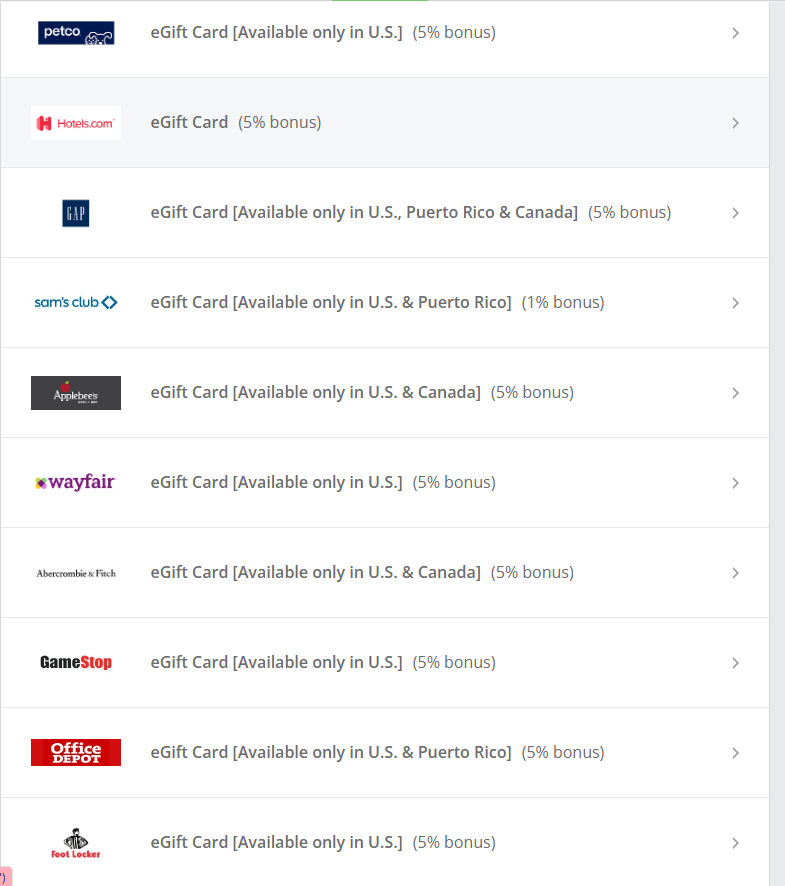Click the GAP brand logo
Screen dimensions: 785x886
coord(76,213)
